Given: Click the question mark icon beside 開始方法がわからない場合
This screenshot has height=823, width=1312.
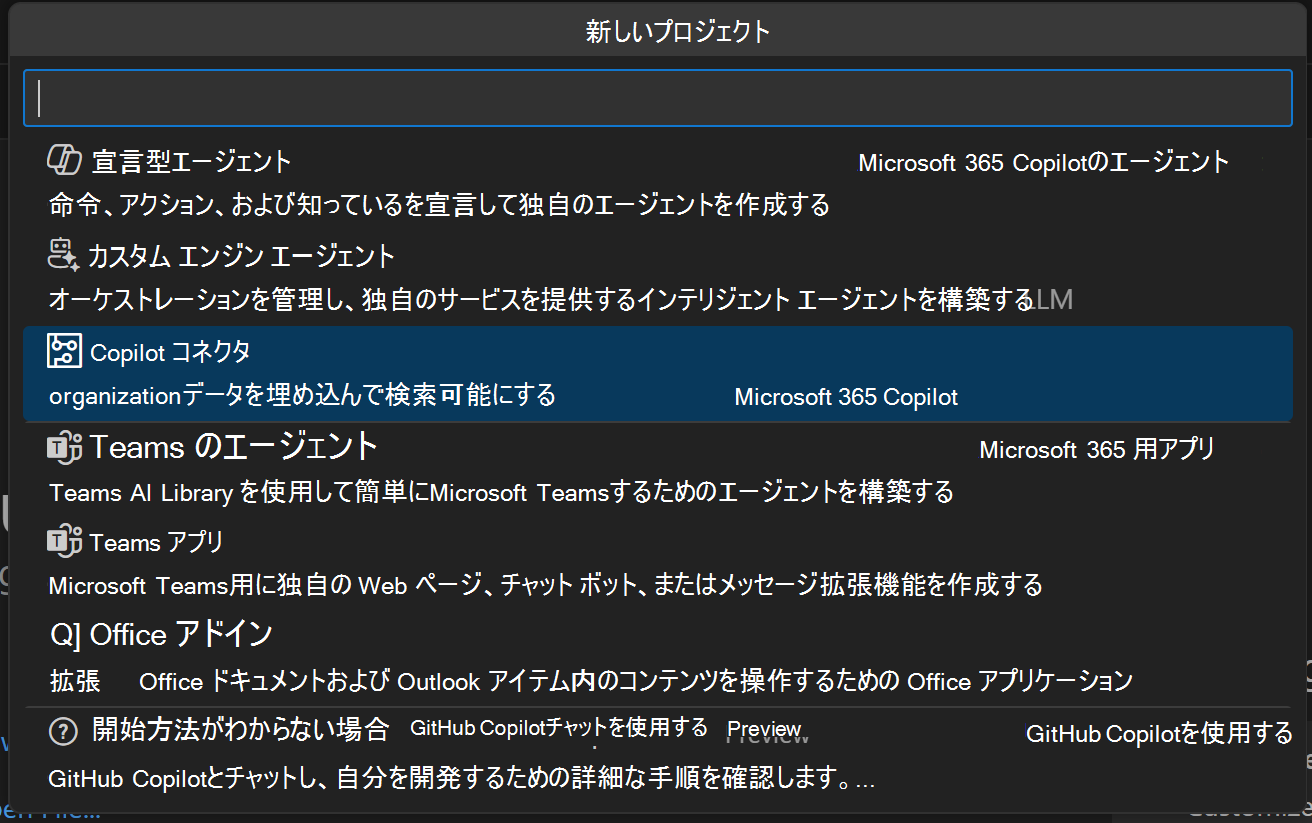Looking at the screenshot, I should click(64, 732).
